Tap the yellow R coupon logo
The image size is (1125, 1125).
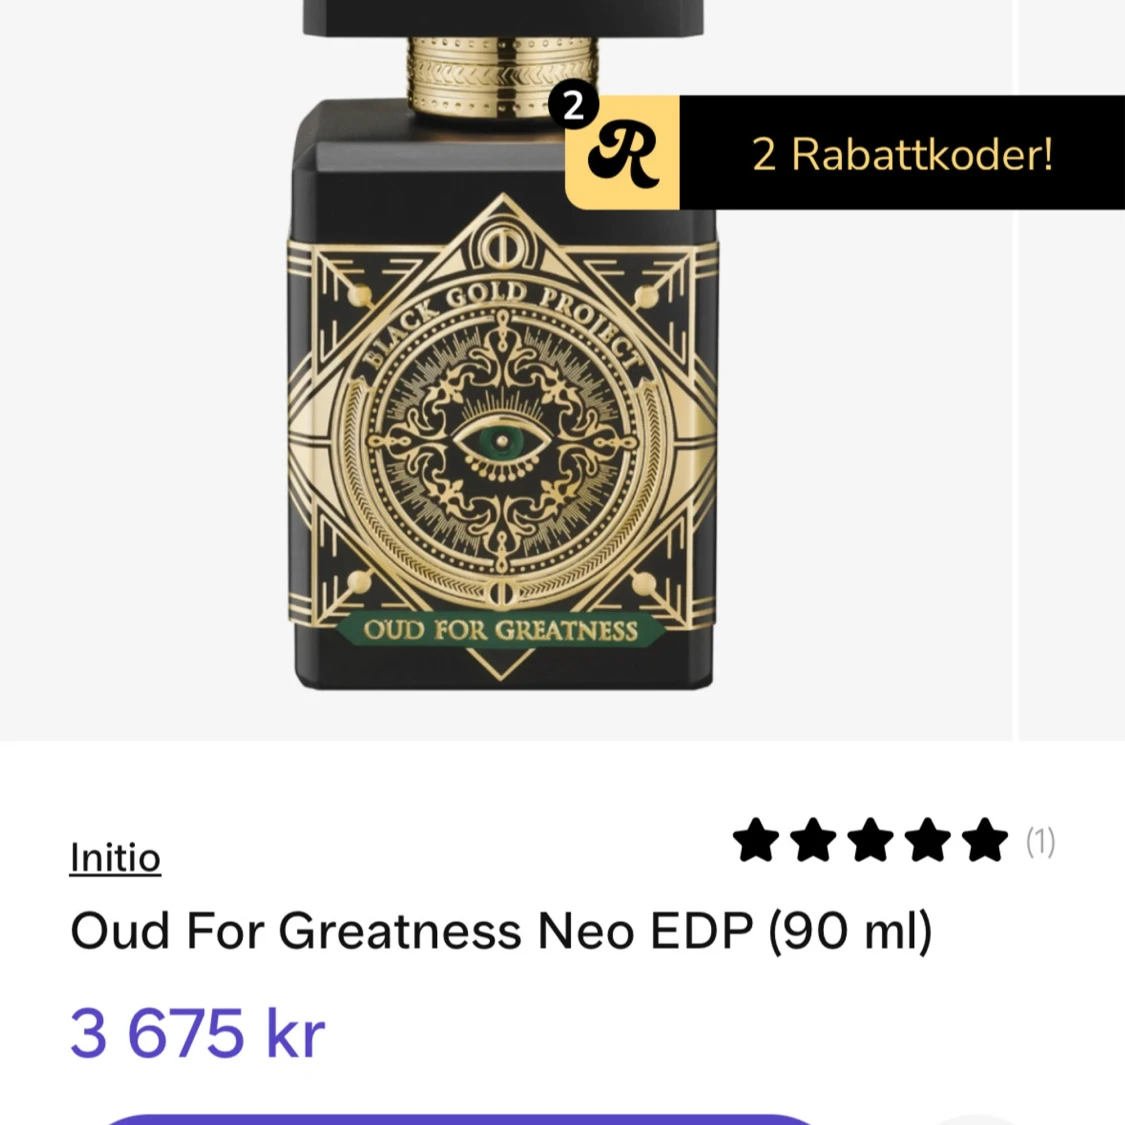(623, 152)
